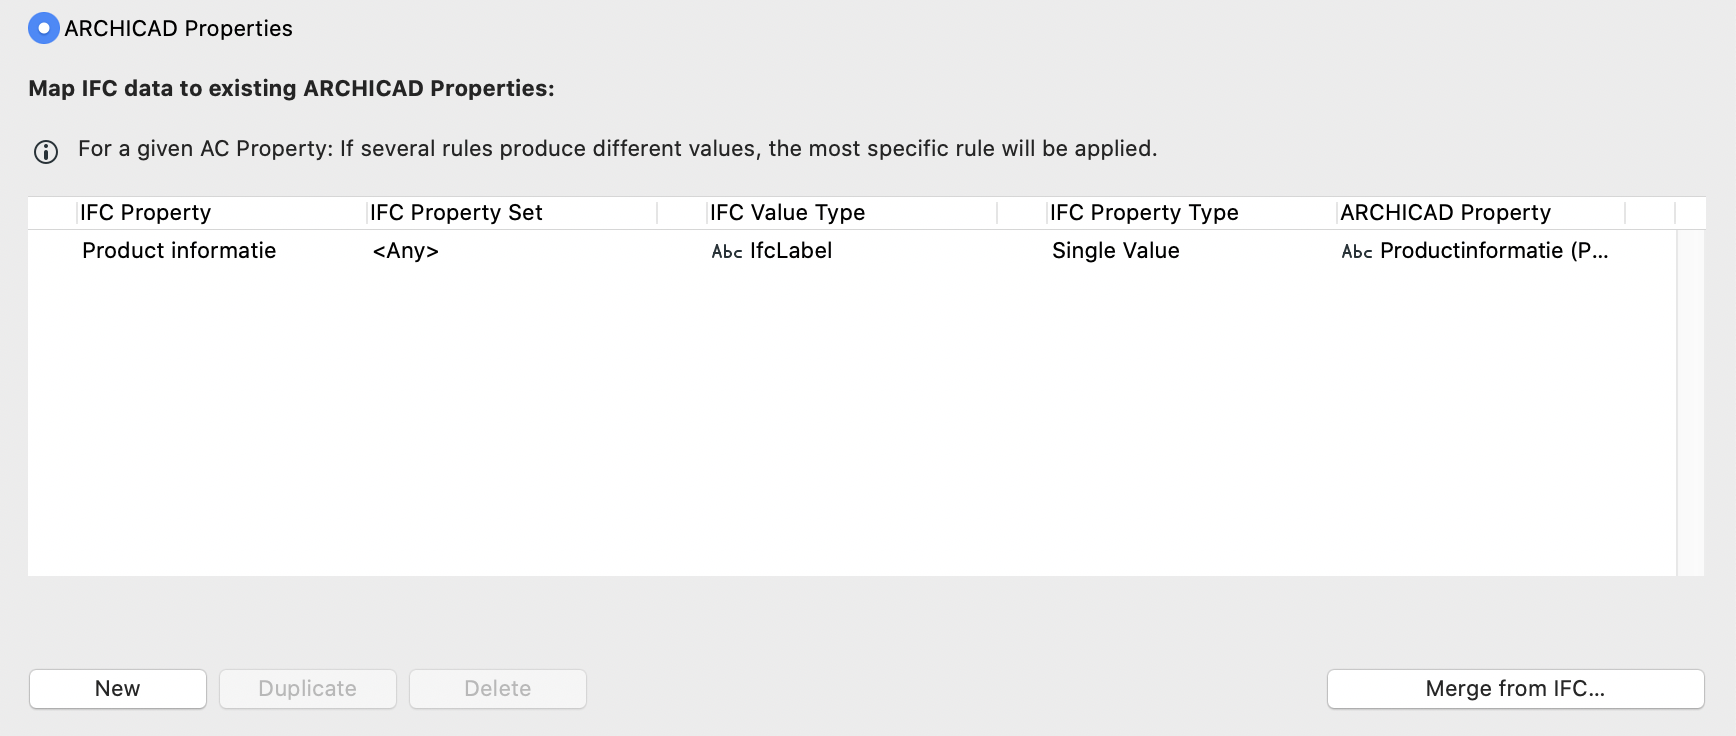Select the Product informatie row cell
The image size is (1736, 736).
pos(179,251)
